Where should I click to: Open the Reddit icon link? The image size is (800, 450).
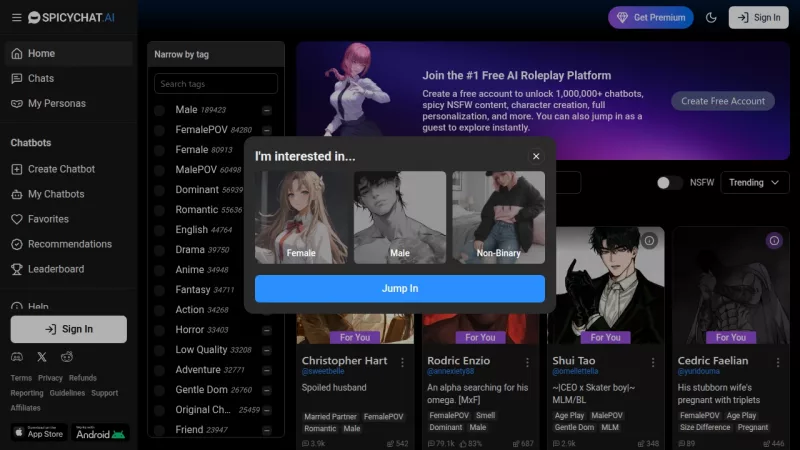(x=67, y=356)
